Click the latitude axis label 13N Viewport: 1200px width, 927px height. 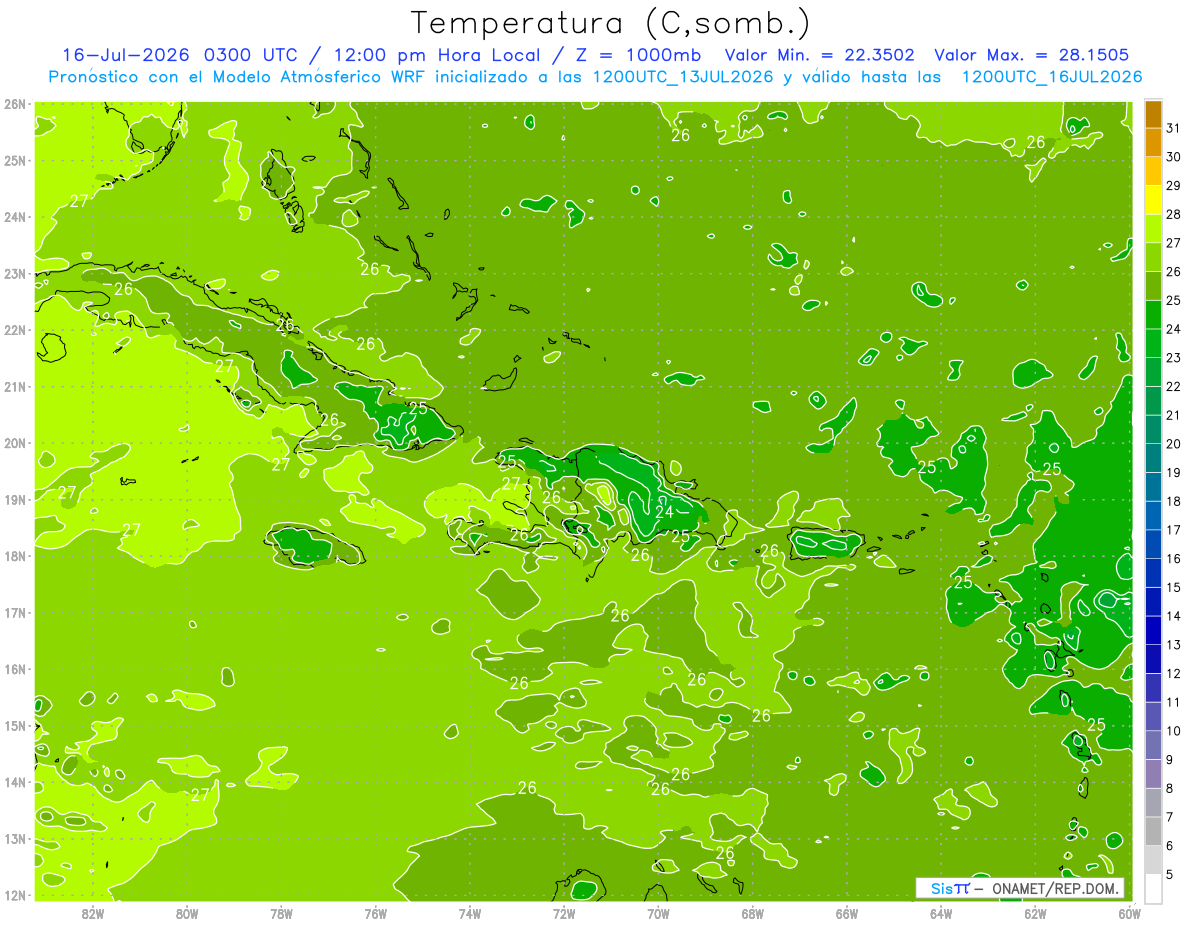click(x=14, y=839)
